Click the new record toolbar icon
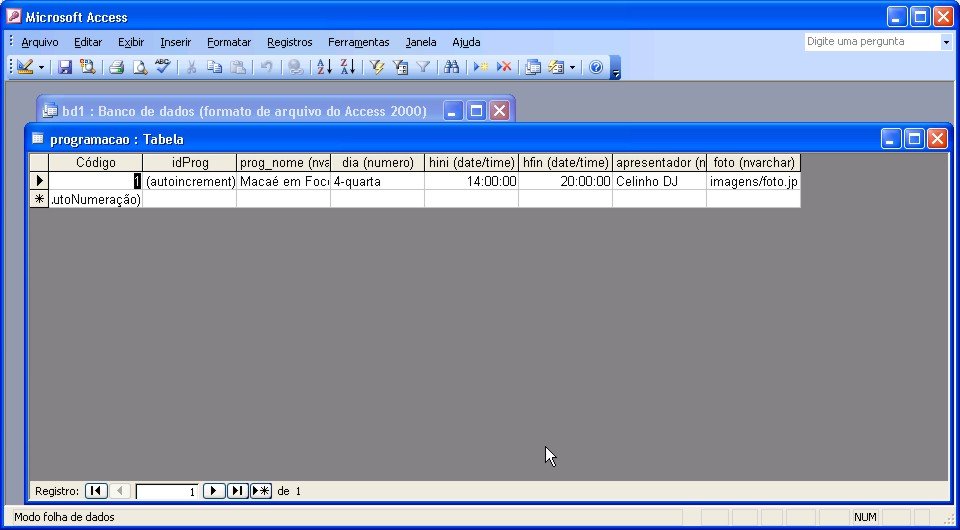 pyautogui.click(x=481, y=67)
